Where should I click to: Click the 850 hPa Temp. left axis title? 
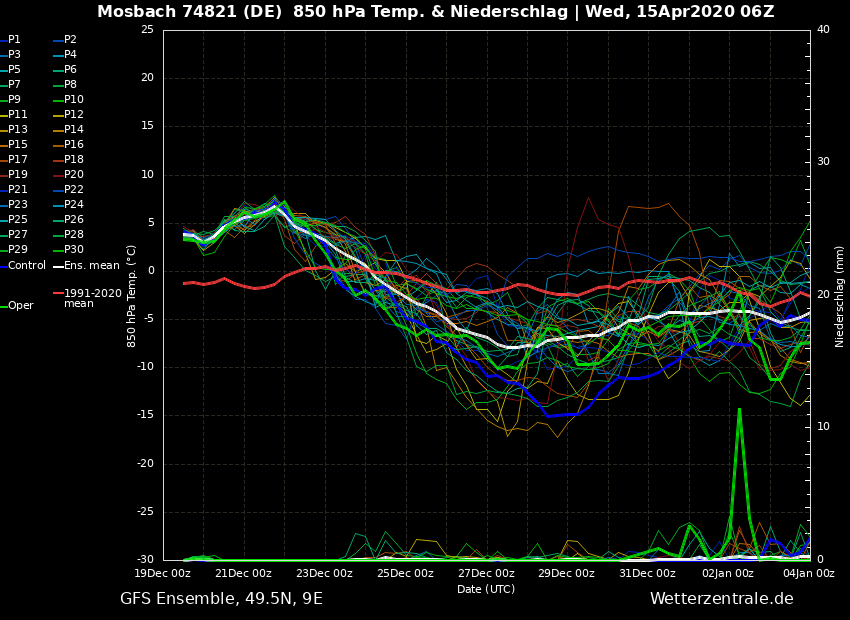click(132, 296)
